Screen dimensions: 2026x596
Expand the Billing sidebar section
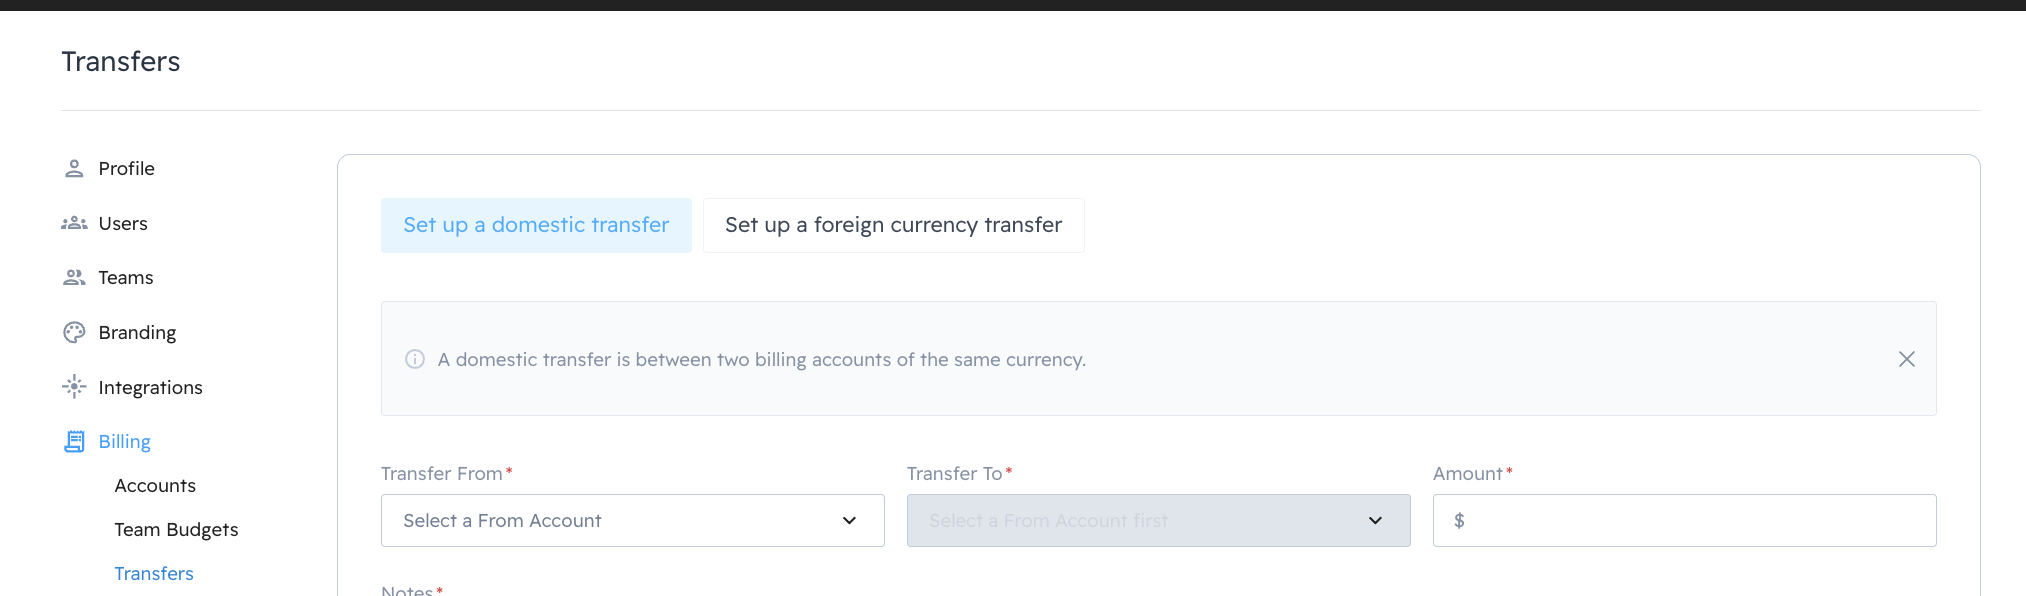pyautogui.click(x=124, y=441)
